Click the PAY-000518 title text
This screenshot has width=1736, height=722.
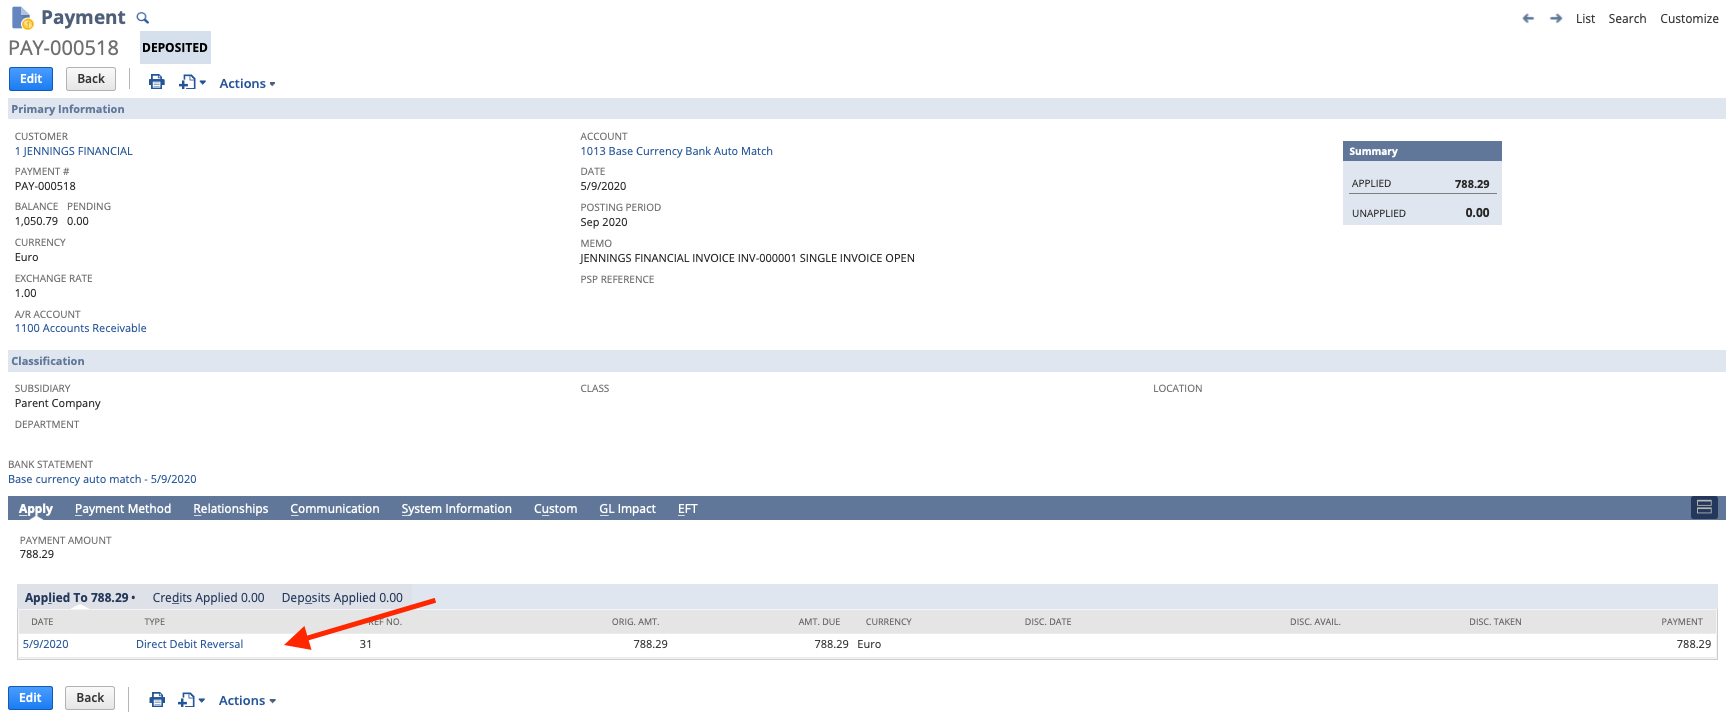pos(63,48)
